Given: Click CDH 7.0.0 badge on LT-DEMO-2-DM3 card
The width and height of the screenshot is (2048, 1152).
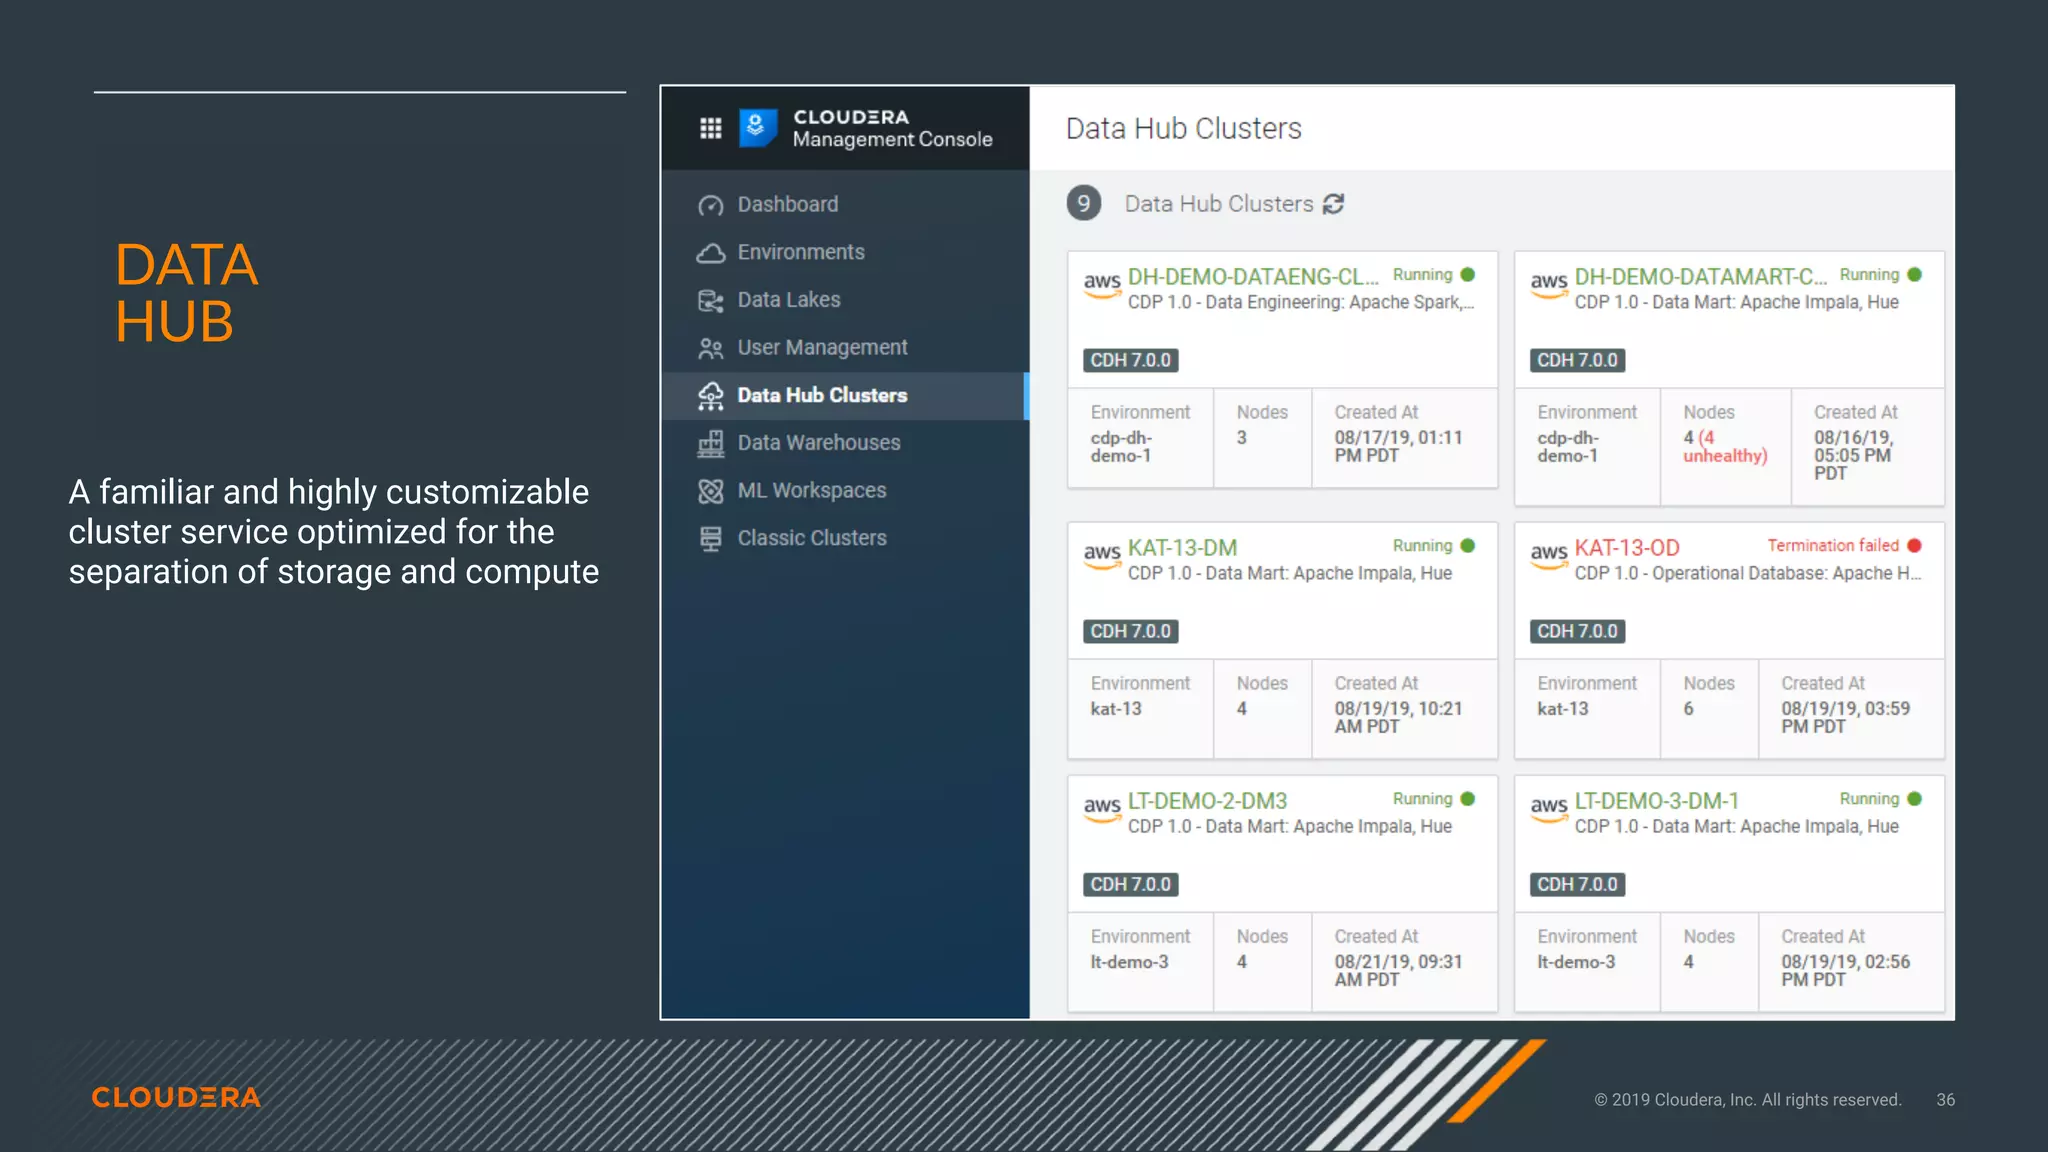Looking at the screenshot, I should (1131, 885).
